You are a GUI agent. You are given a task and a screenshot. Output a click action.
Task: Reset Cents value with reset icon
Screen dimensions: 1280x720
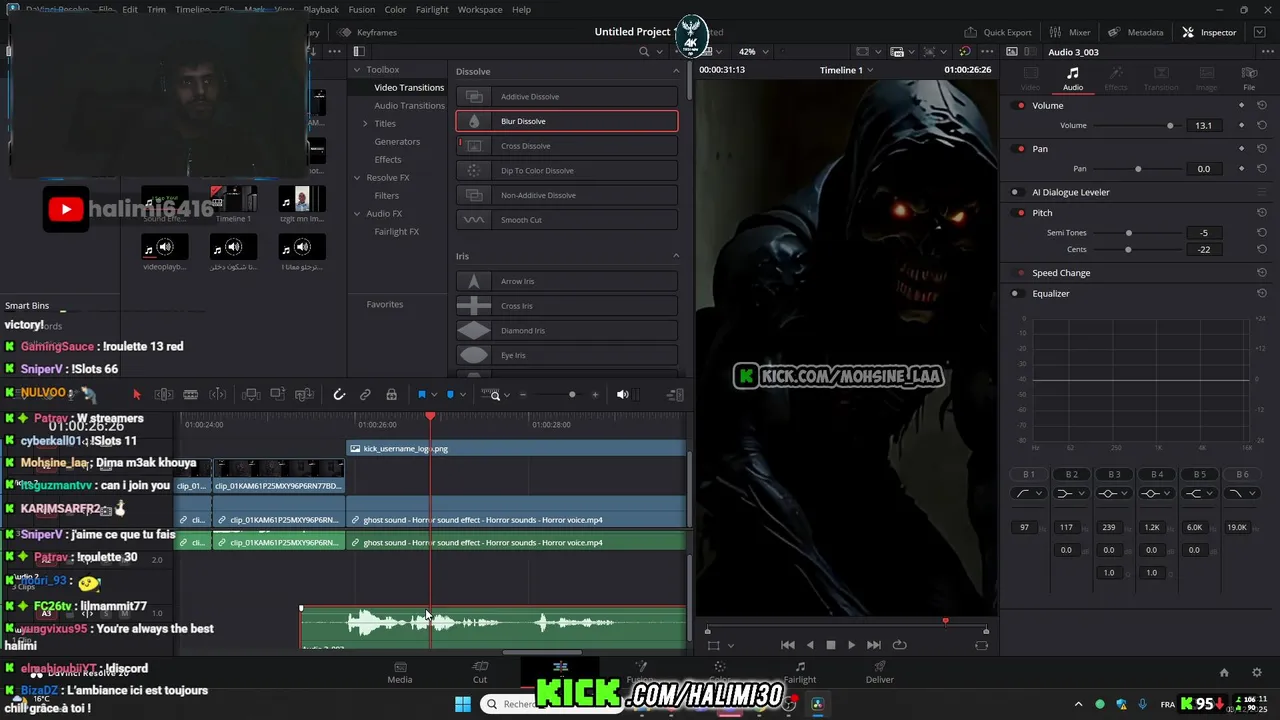1262,249
